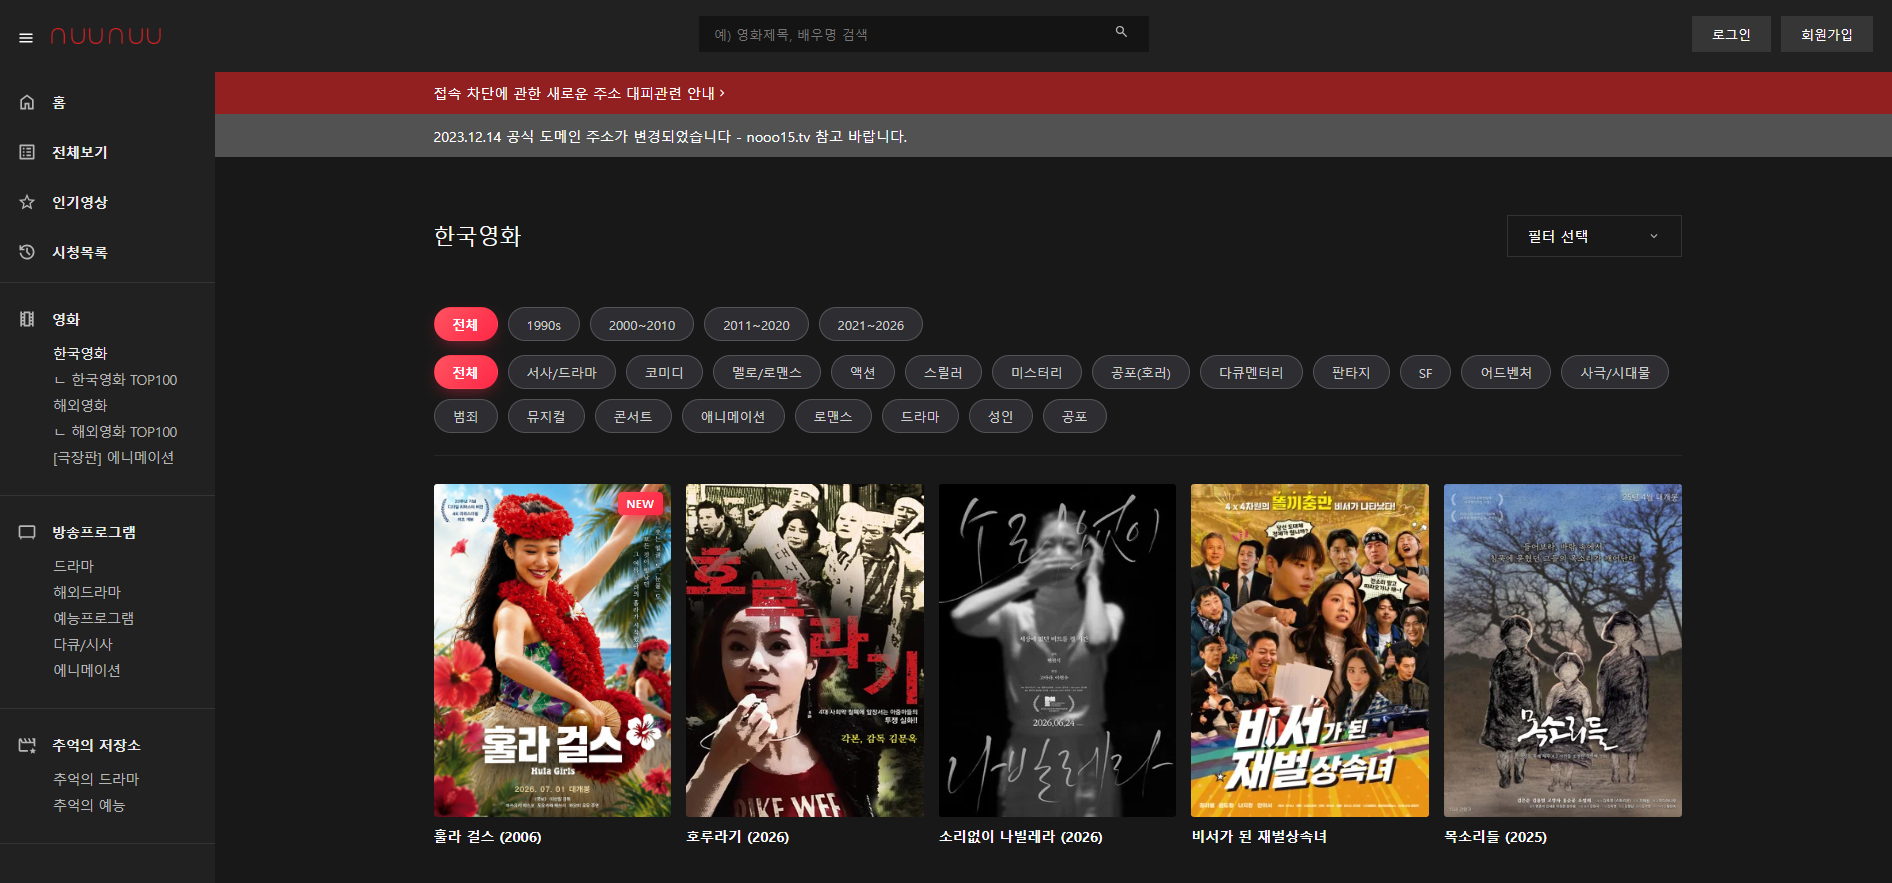Filter by 코미디 genre
The height and width of the screenshot is (883, 1892).
[x=664, y=372]
